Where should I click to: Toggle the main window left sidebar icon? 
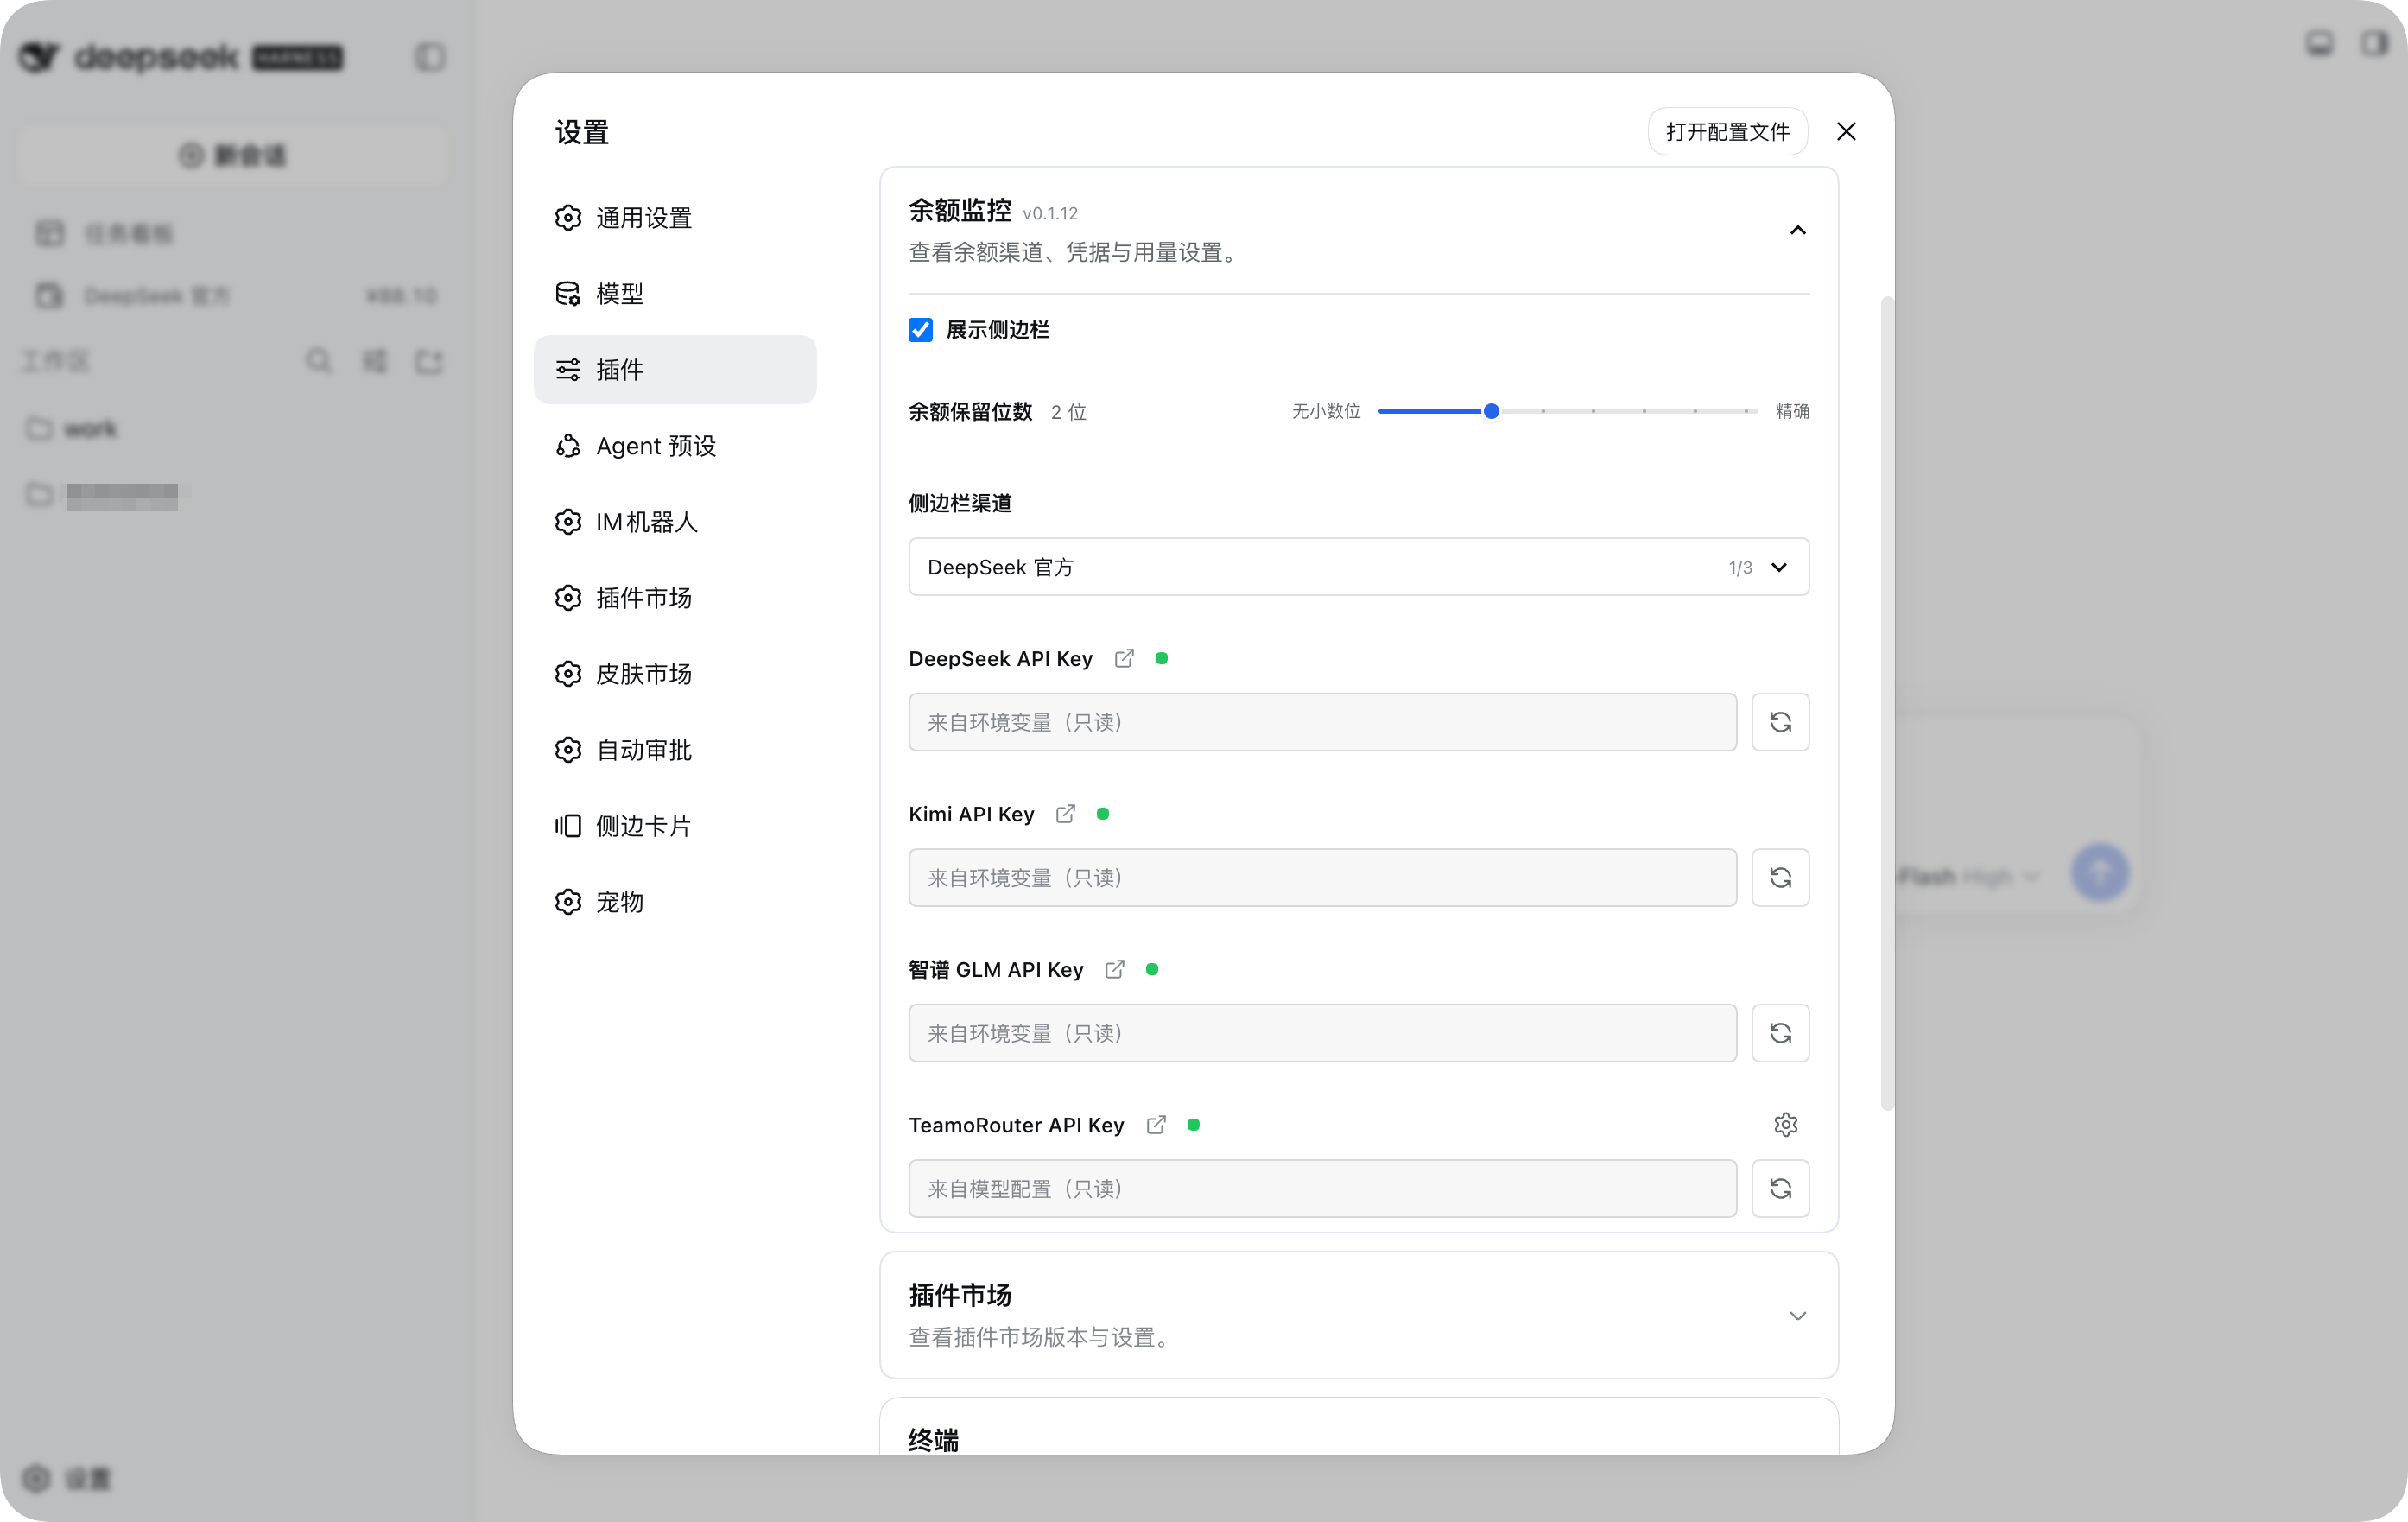[430, 57]
